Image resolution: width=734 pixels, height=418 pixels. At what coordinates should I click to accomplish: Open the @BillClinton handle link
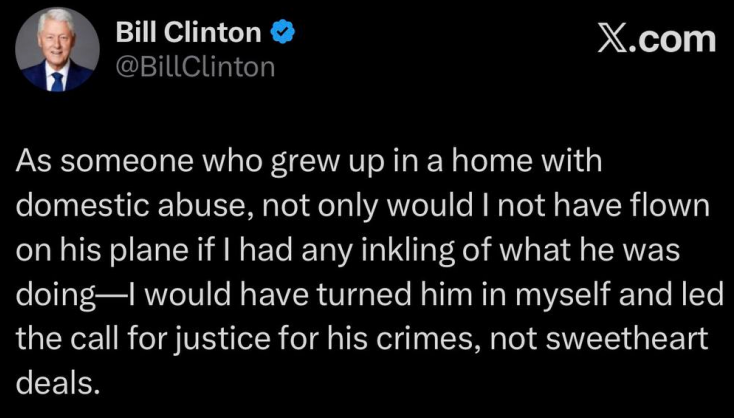pyautogui.click(x=196, y=67)
